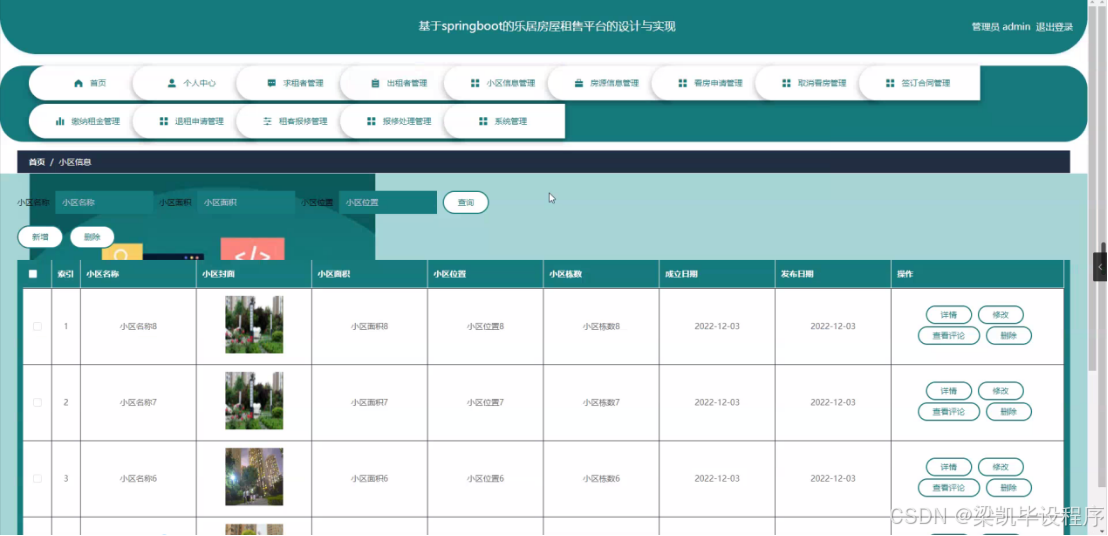Open the 看房申请管理 menu

(710, 83)
